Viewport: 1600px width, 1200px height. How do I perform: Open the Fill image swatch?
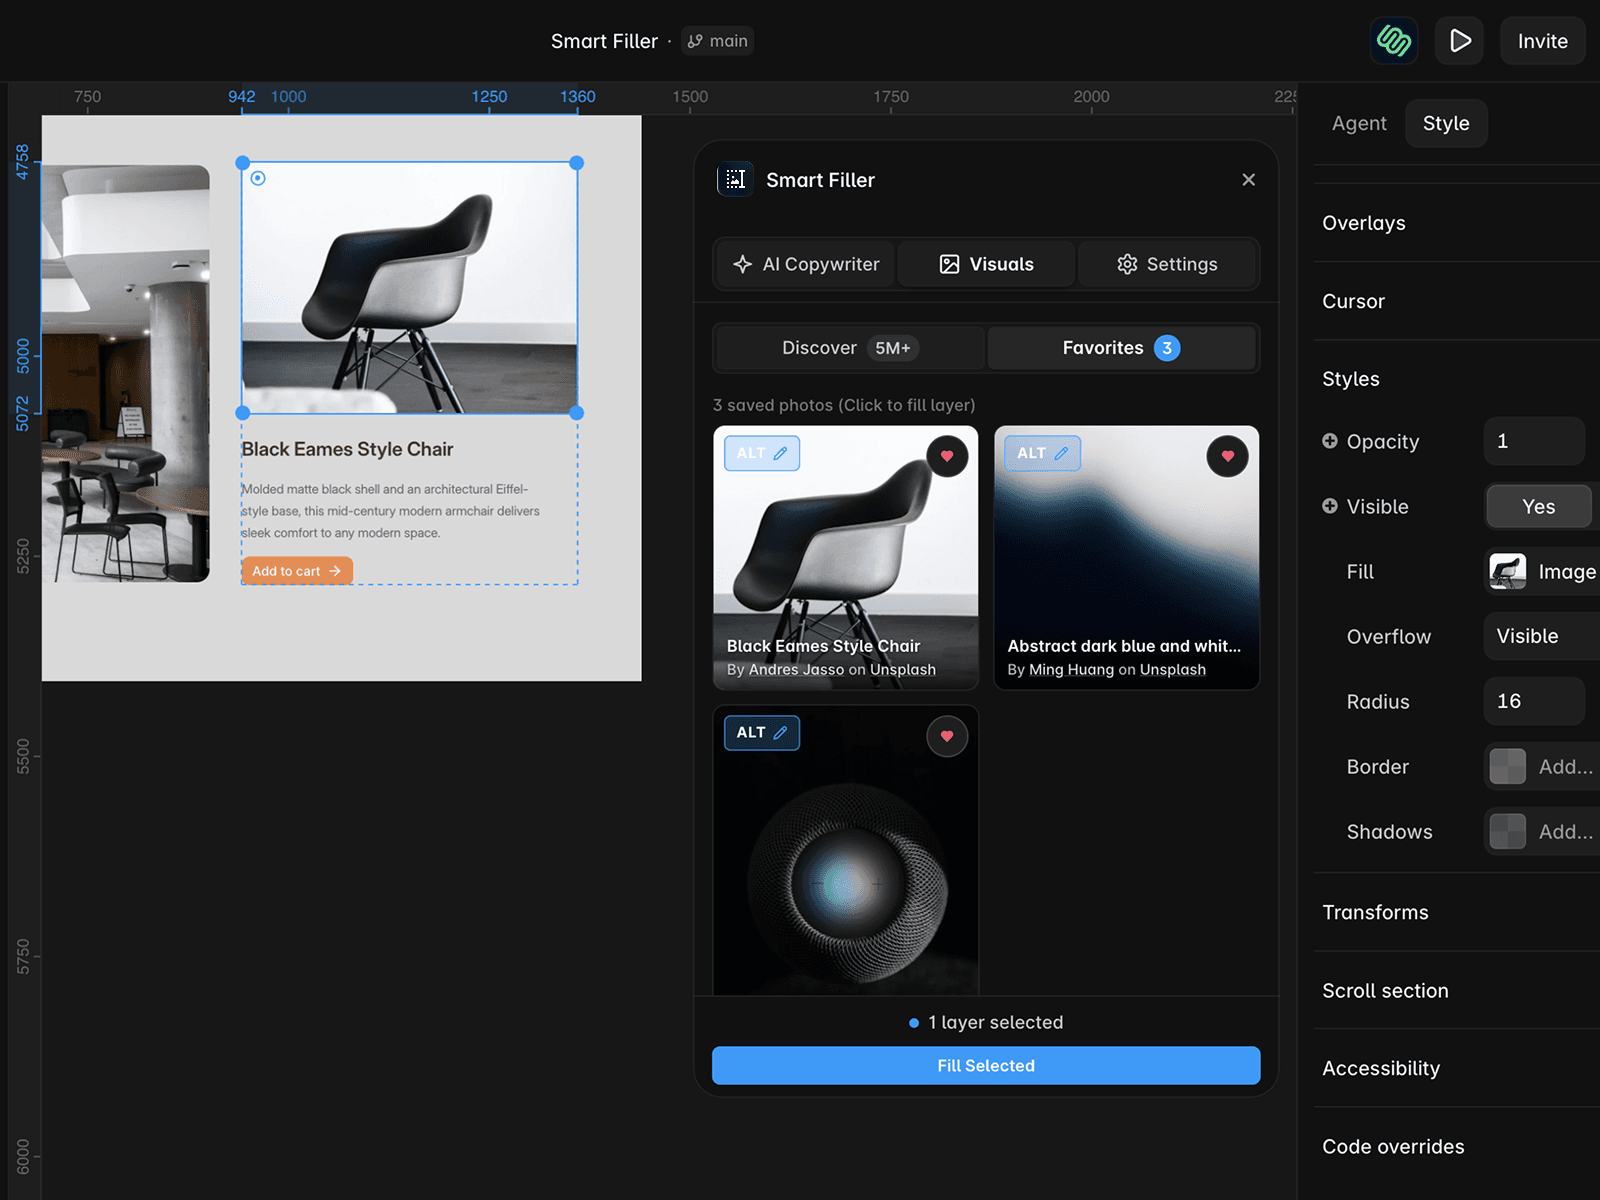[1508, 571]
